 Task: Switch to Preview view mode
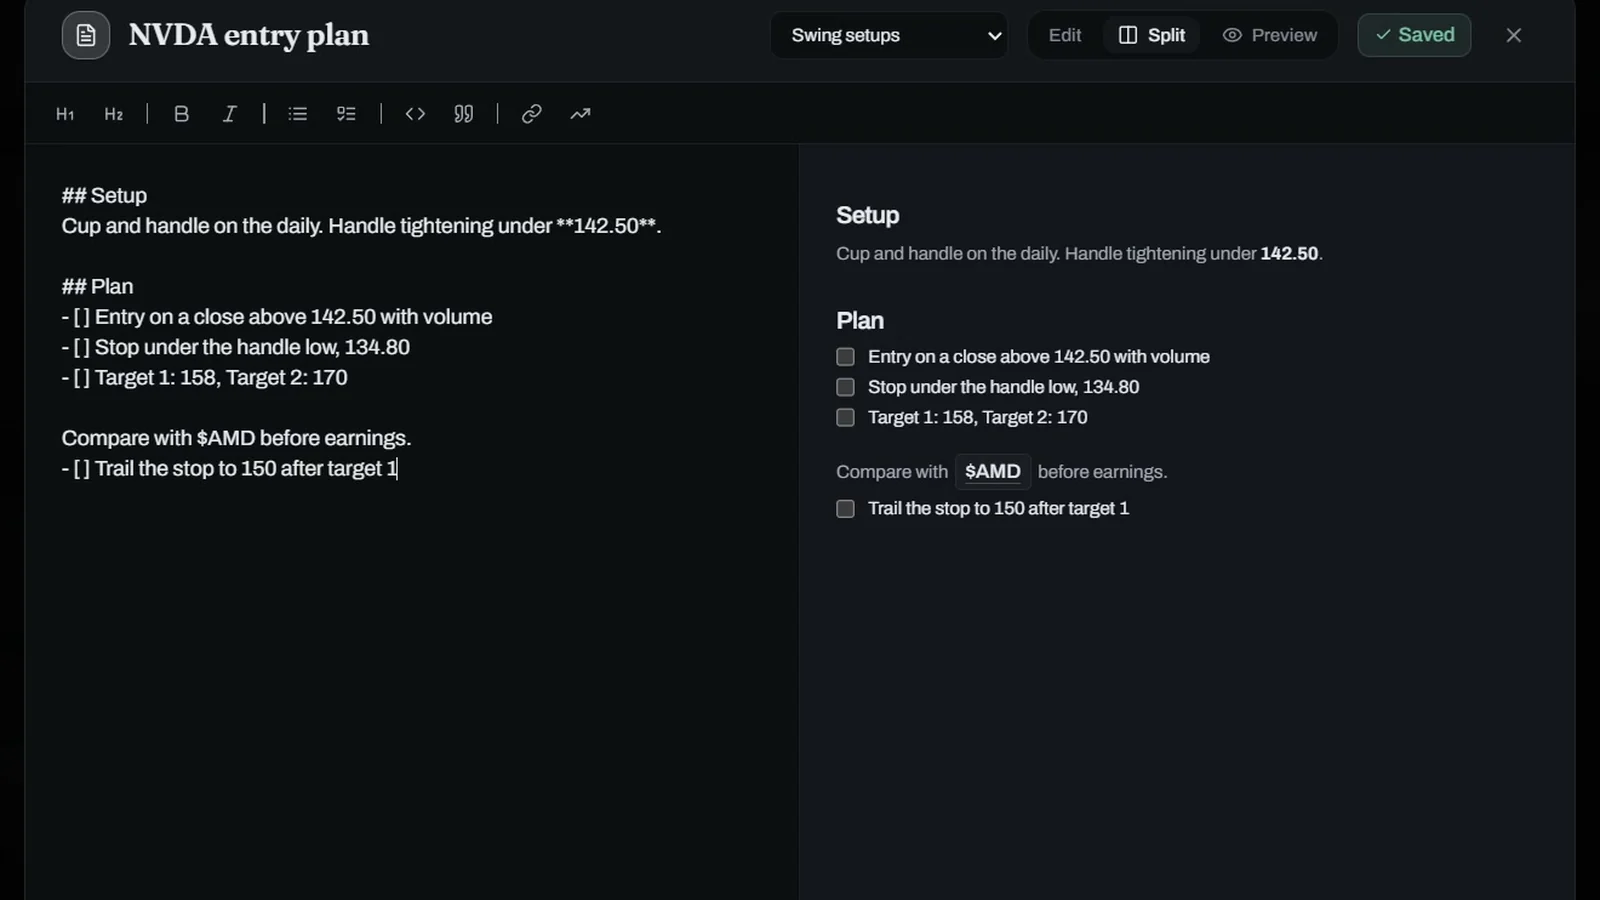(1269, 35)
